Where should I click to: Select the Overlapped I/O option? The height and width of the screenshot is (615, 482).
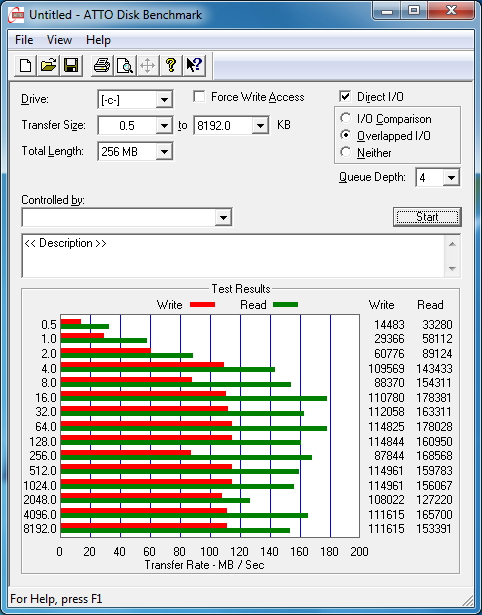(346, 135)
